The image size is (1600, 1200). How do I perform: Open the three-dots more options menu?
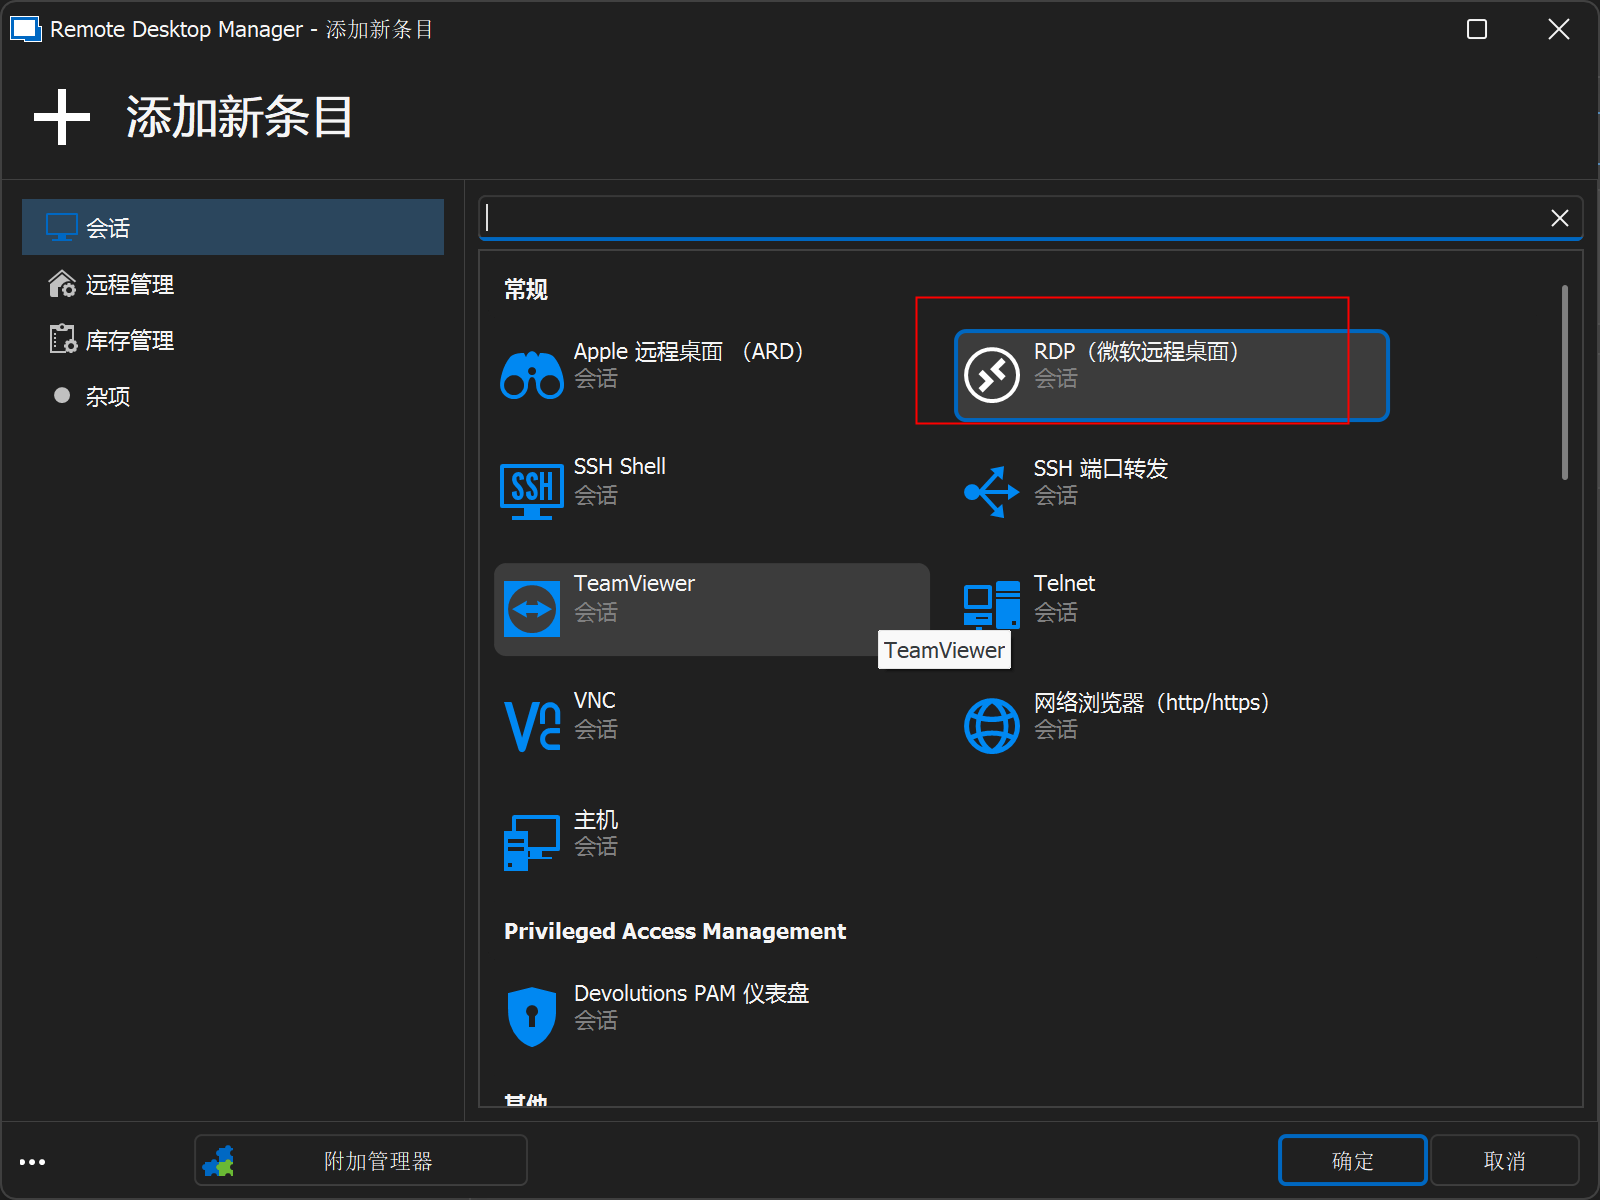(x=32, y=1162)
